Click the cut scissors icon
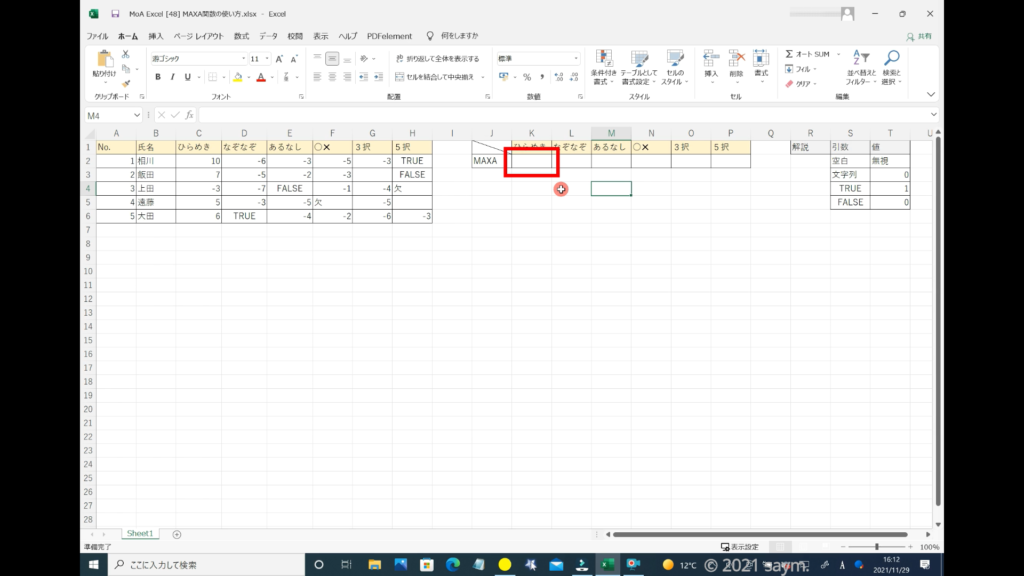The image size is (1024, 576). click(127, 54)
